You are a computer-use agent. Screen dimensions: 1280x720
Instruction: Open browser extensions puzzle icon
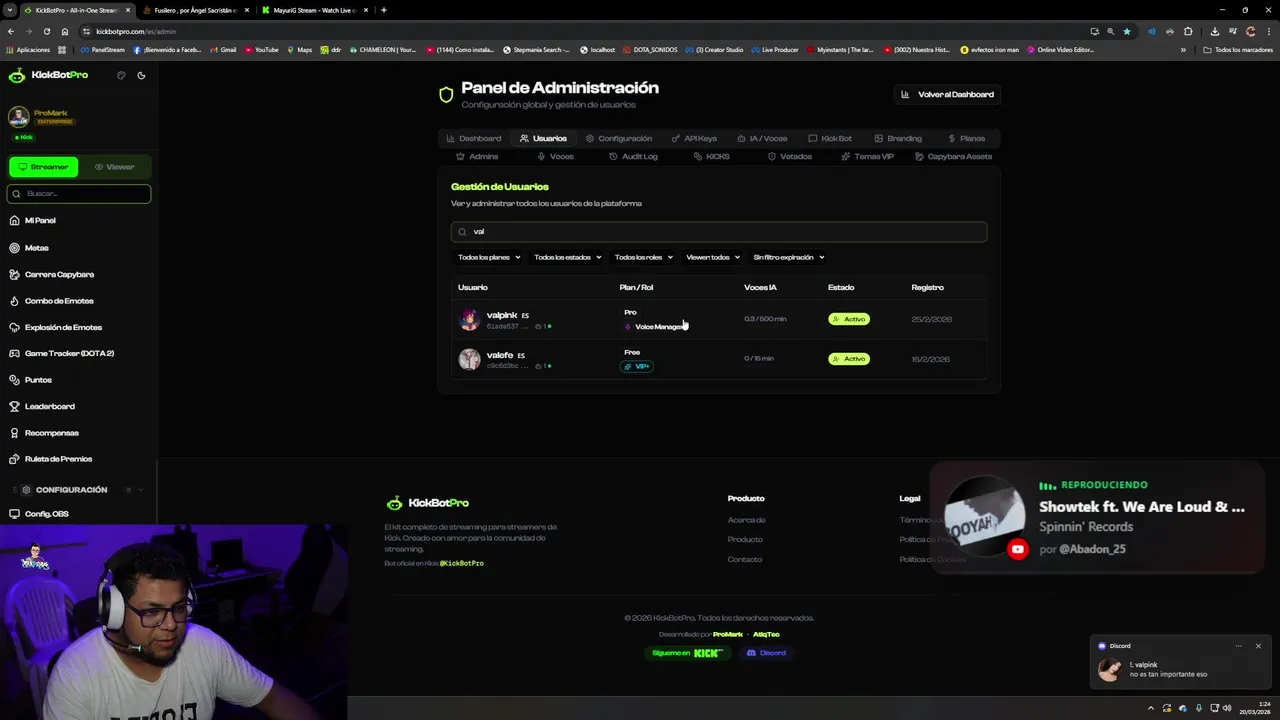[x=1188, y=31]
